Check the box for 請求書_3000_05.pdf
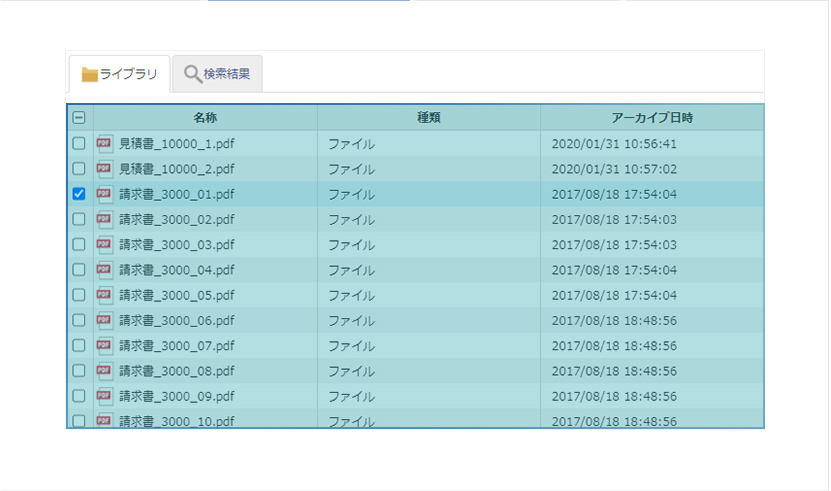Image resolution: width=831 pixels, height=491 pixels. pos(79,295)
